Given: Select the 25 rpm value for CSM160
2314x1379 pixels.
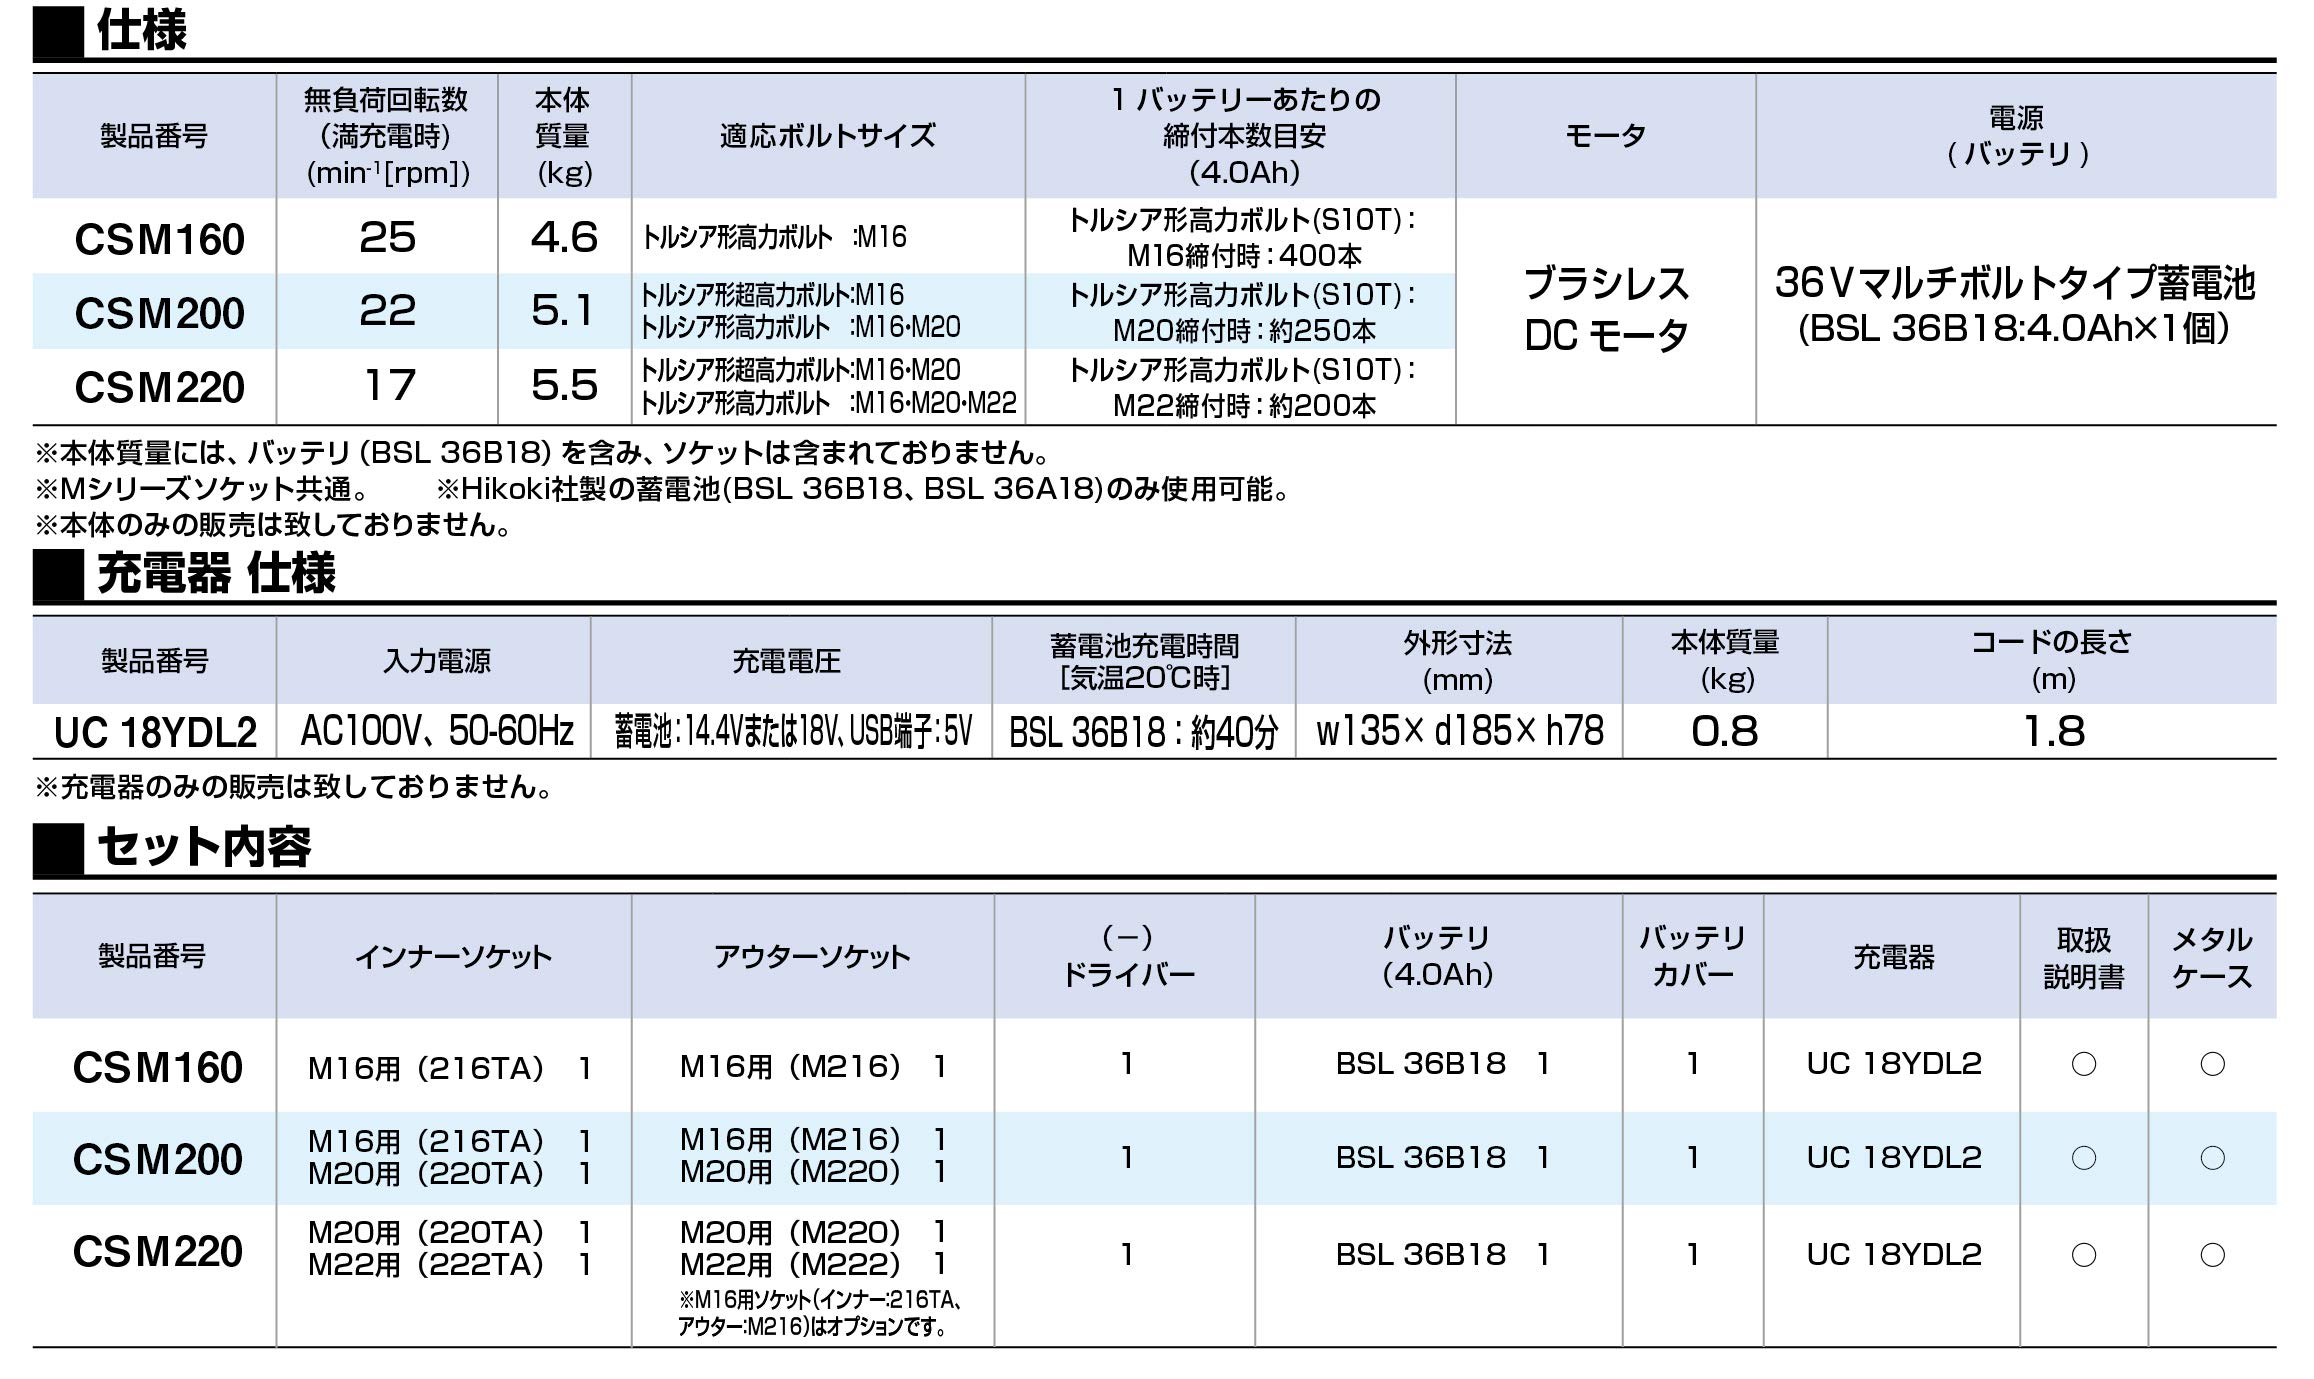Looking at the screenshot, I should (387, 237).
